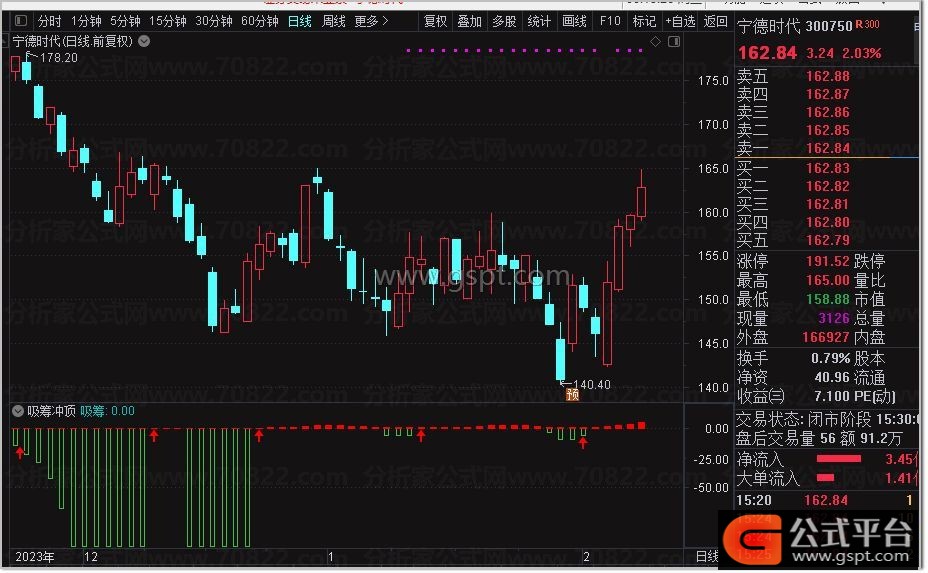Switch to 日线 daily chart
928x573 pixels.
coord(299,21)
